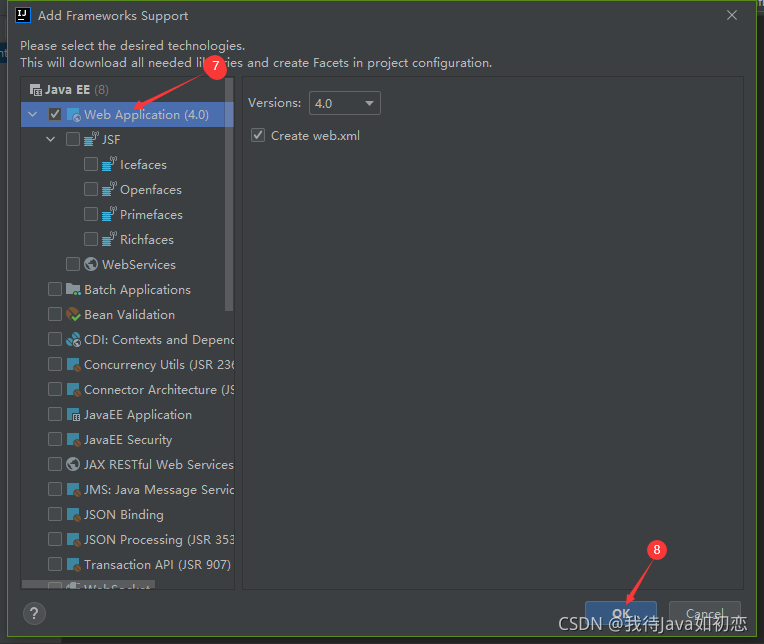Enable JAX RESTful Web Services checkbox

click(55, 464)
